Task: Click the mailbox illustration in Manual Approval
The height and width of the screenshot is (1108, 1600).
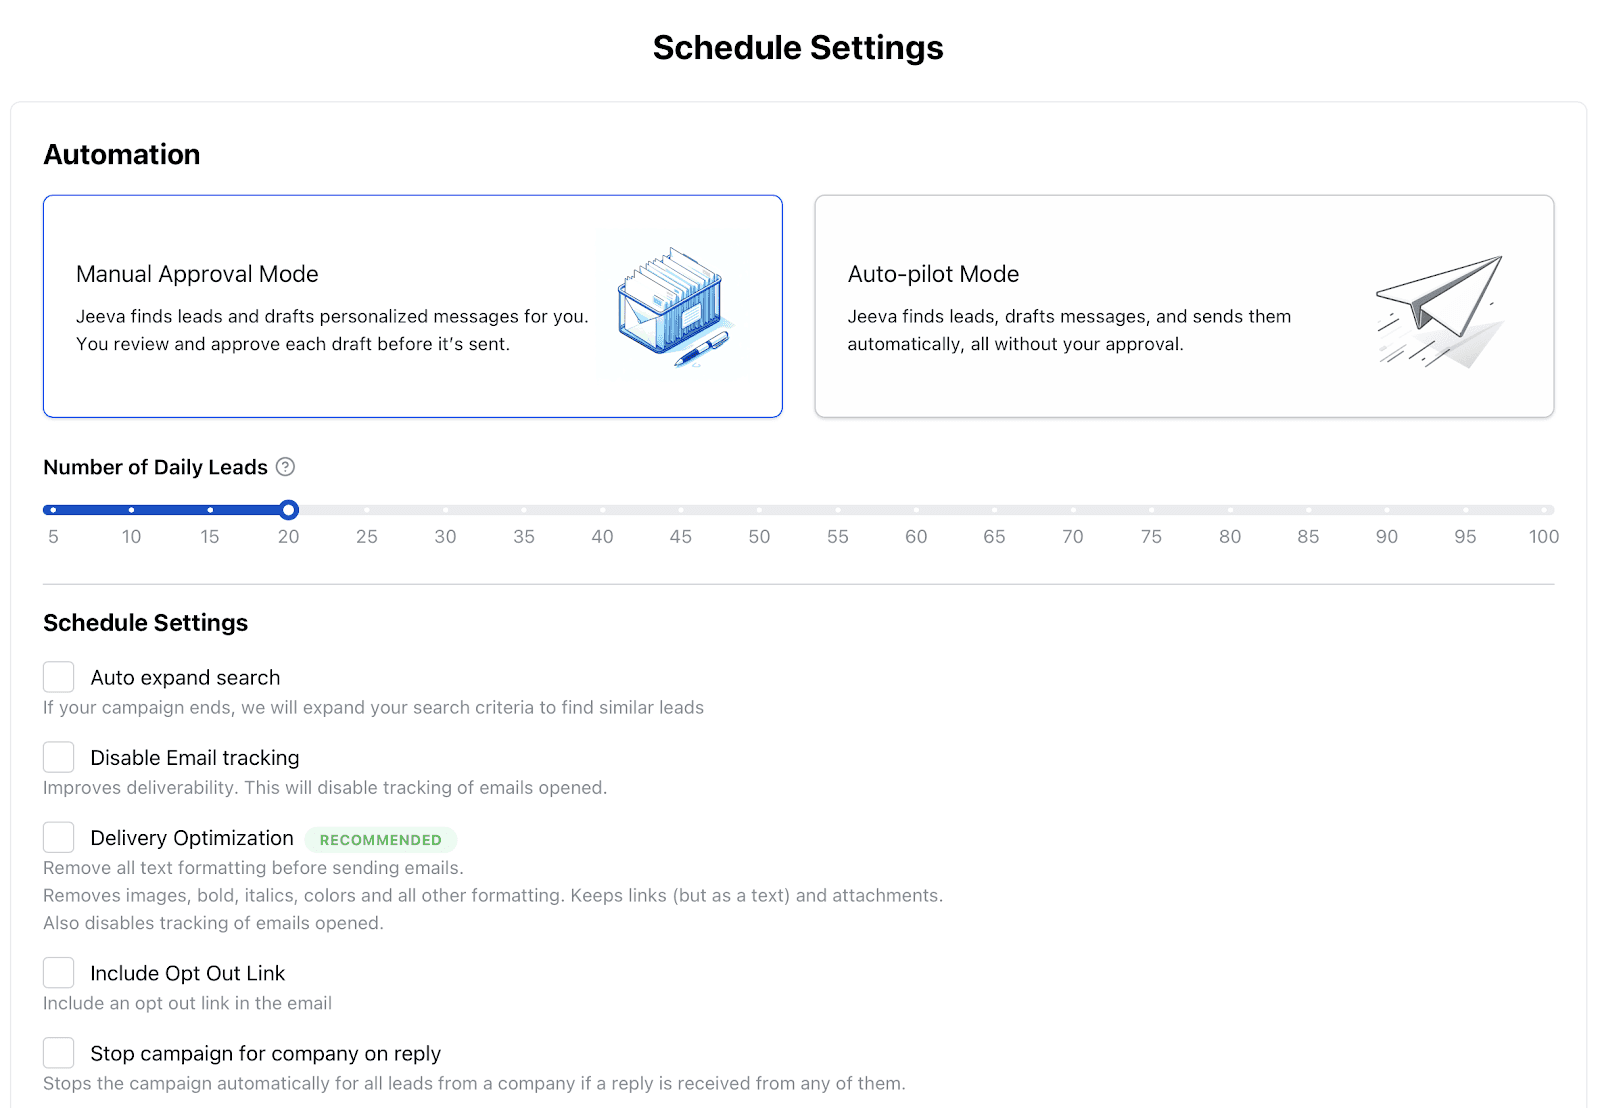Action: coord(675,306)
